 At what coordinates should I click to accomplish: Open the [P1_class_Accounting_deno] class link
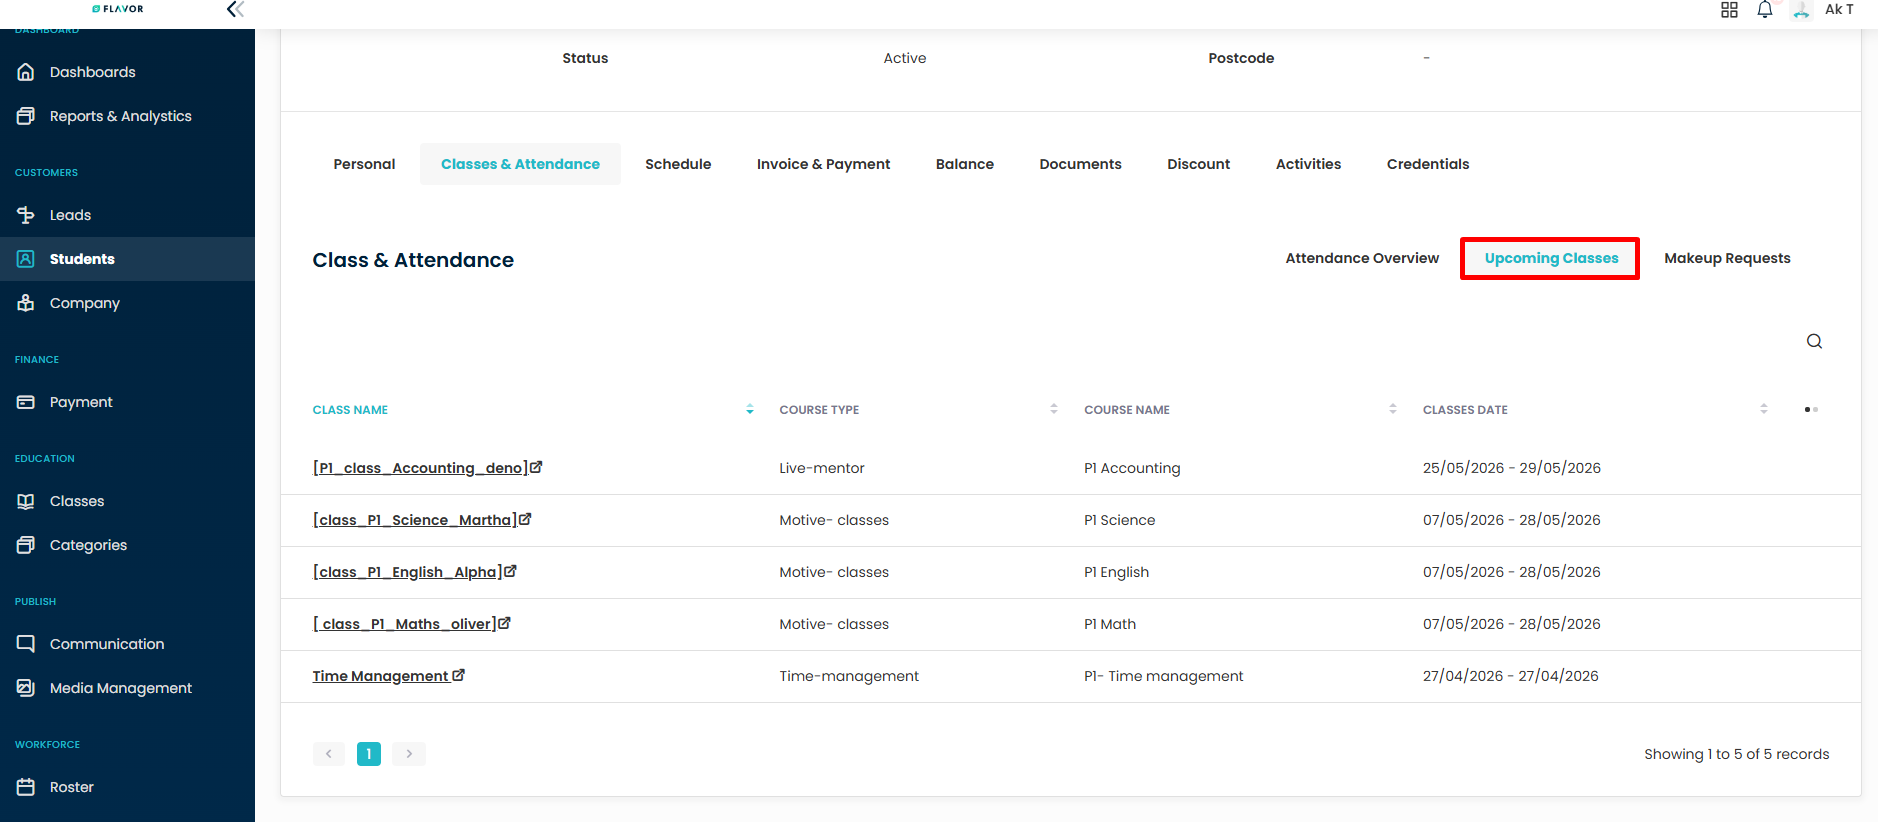coord(420,468)
